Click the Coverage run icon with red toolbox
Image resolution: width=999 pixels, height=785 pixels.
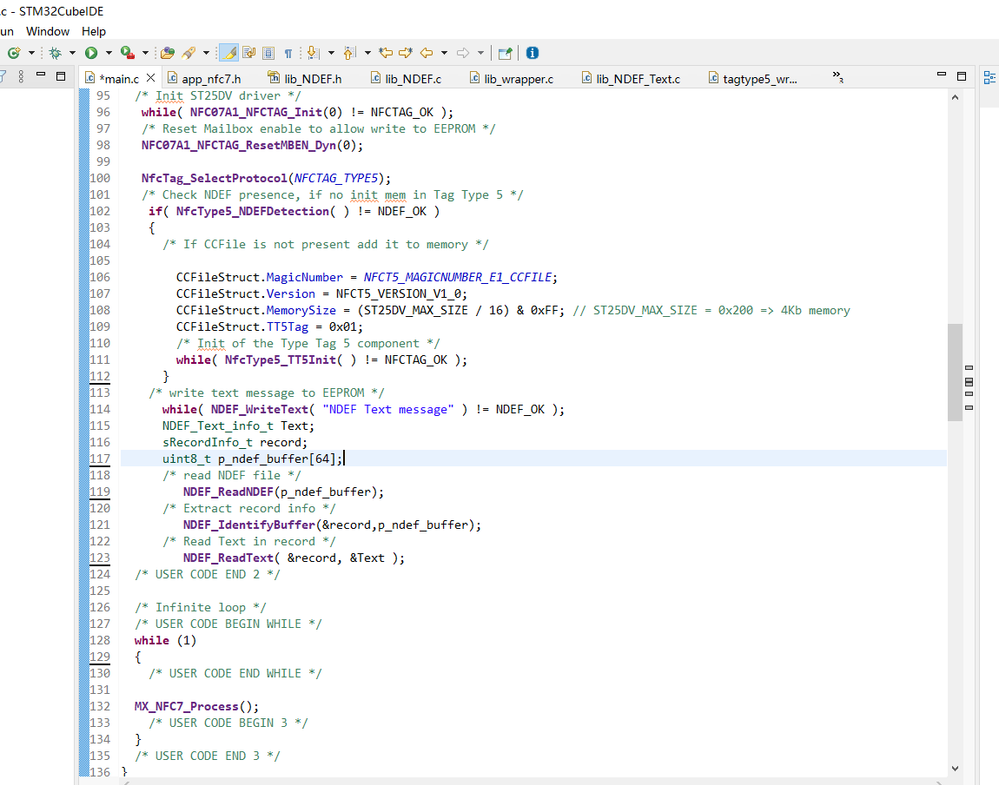pos(127,53)
